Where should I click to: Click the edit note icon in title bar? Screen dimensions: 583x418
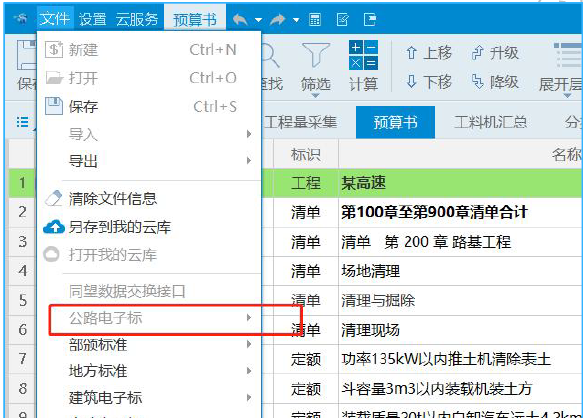(x=342, y=19)
